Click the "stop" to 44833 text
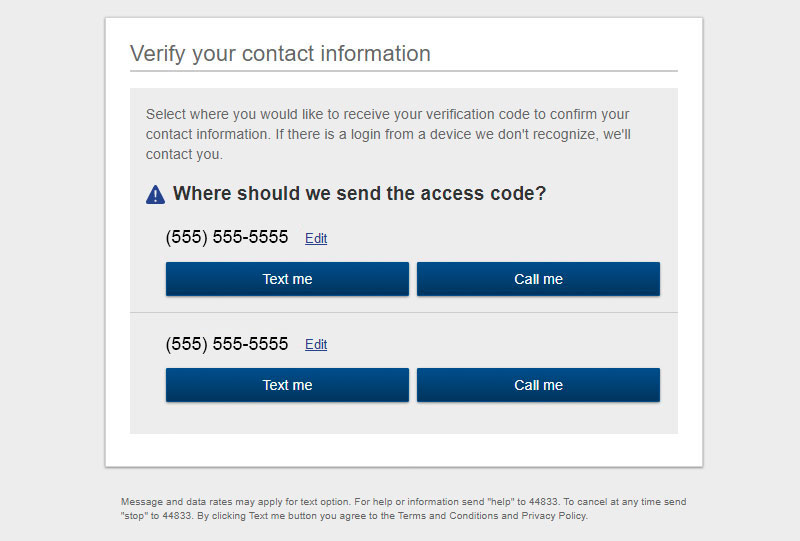The width and height of the screenshot is (800, 541). pyautogui.click(x=156, y=515)
